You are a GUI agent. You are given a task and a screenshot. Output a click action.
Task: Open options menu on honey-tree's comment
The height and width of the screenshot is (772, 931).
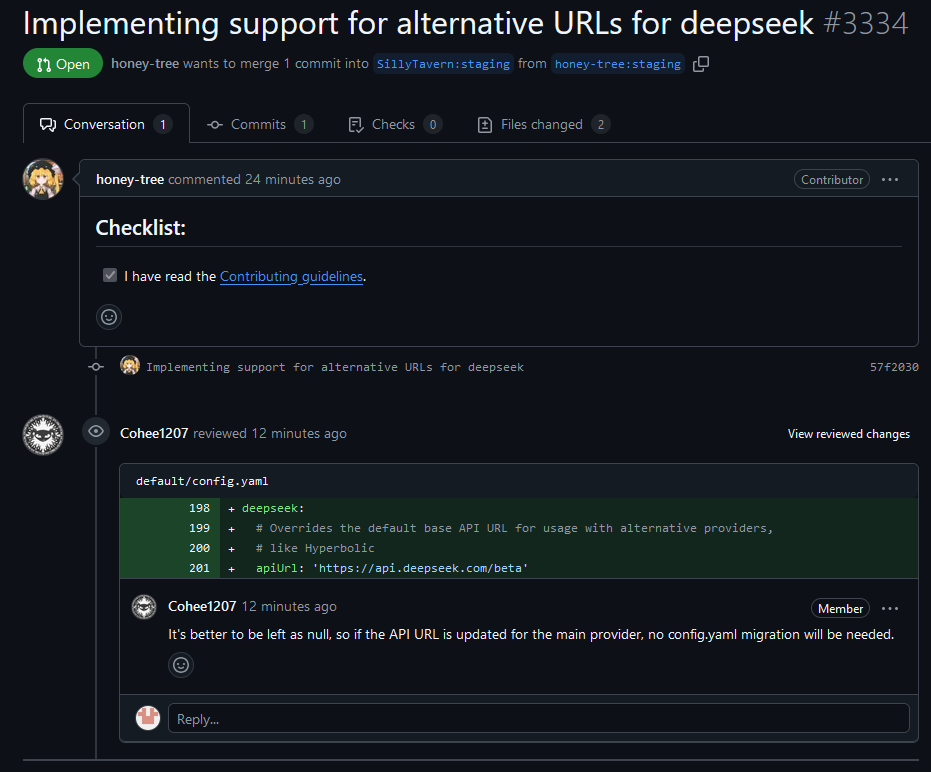[889, 179]
